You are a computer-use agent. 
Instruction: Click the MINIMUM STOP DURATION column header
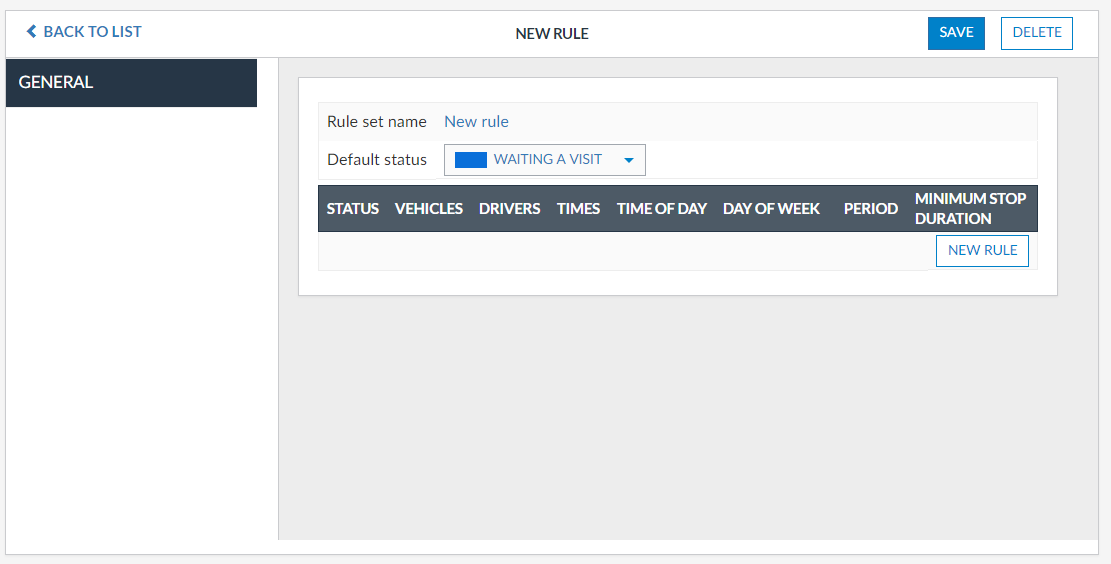tap(969, 209)
